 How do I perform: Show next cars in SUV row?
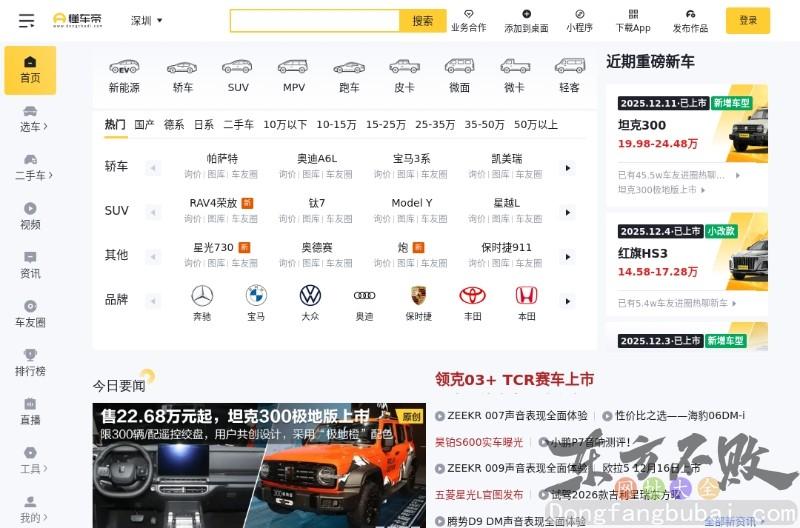(x=567, y=212)
